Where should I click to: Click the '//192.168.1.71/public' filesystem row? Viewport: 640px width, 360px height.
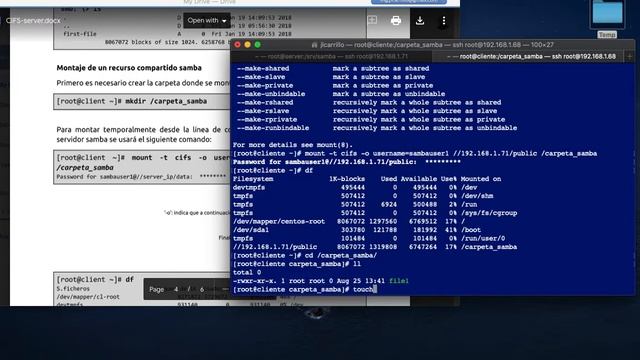point(375,247)
